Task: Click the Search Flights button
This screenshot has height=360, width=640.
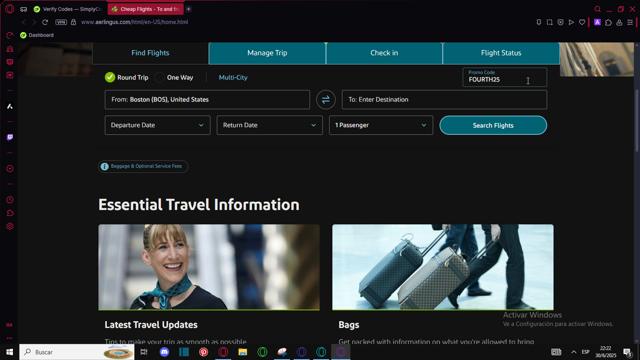Action: coord(493,125)
